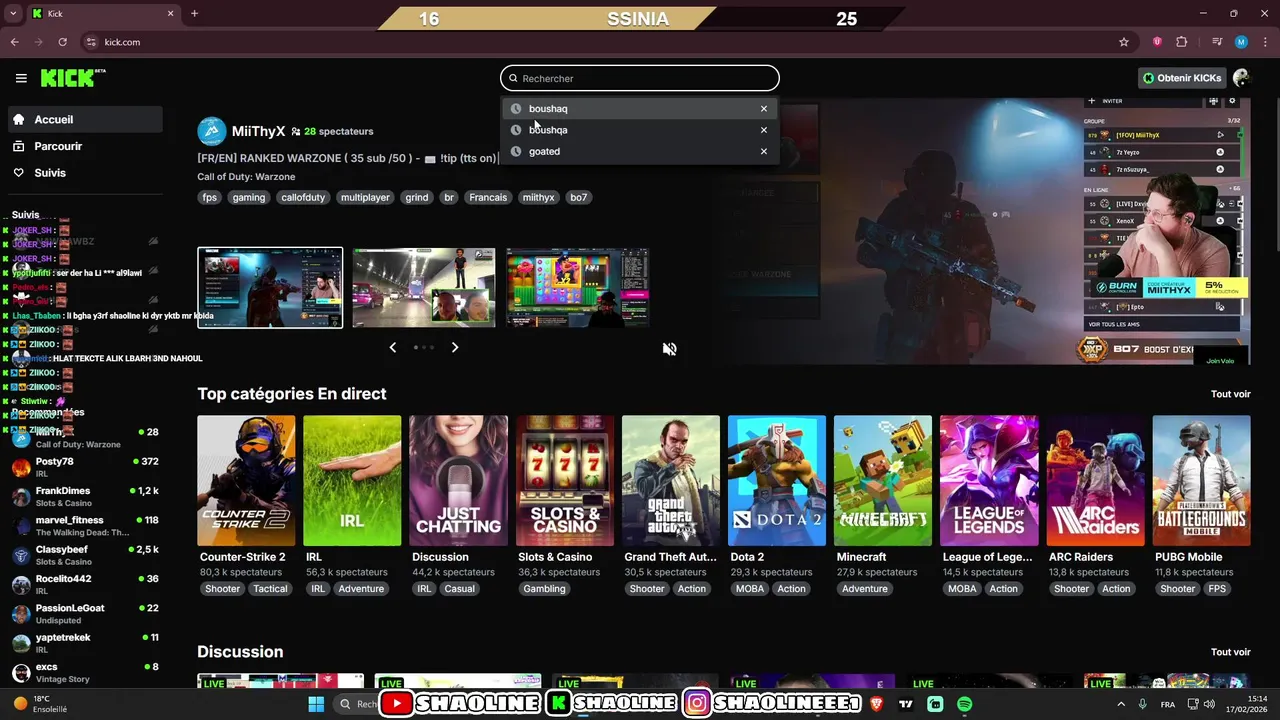Click the 'fps' tag
The height and width of the screenshot is (720, 1280).
(210, 198)
